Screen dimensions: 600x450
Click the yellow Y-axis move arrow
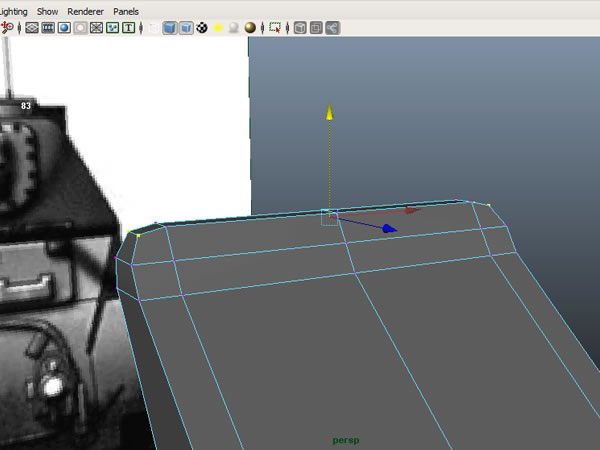point(329,114)
